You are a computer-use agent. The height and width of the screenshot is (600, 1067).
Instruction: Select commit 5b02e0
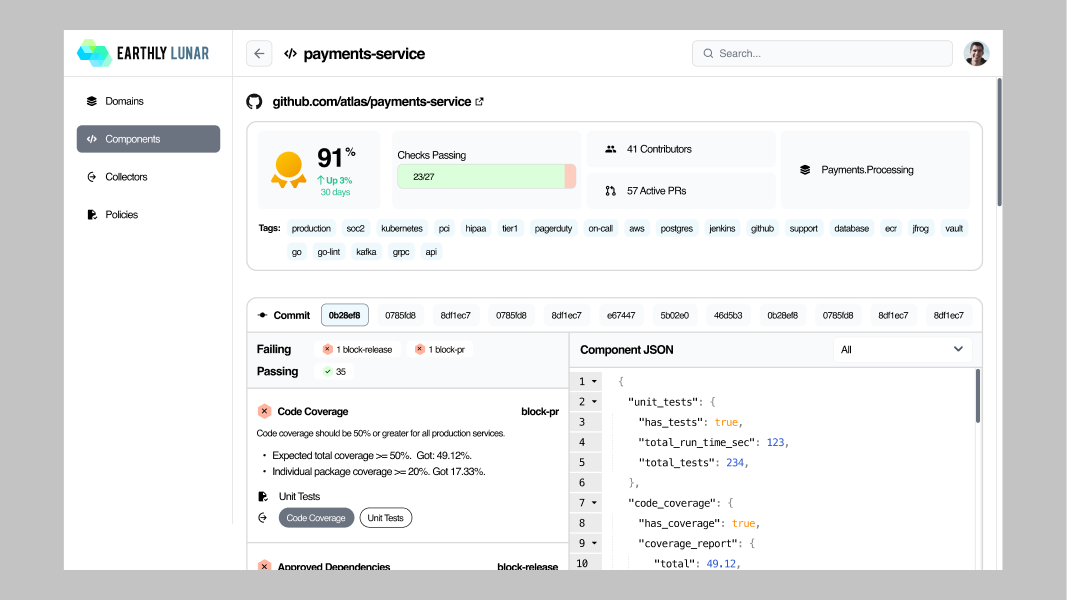(674, 315)
